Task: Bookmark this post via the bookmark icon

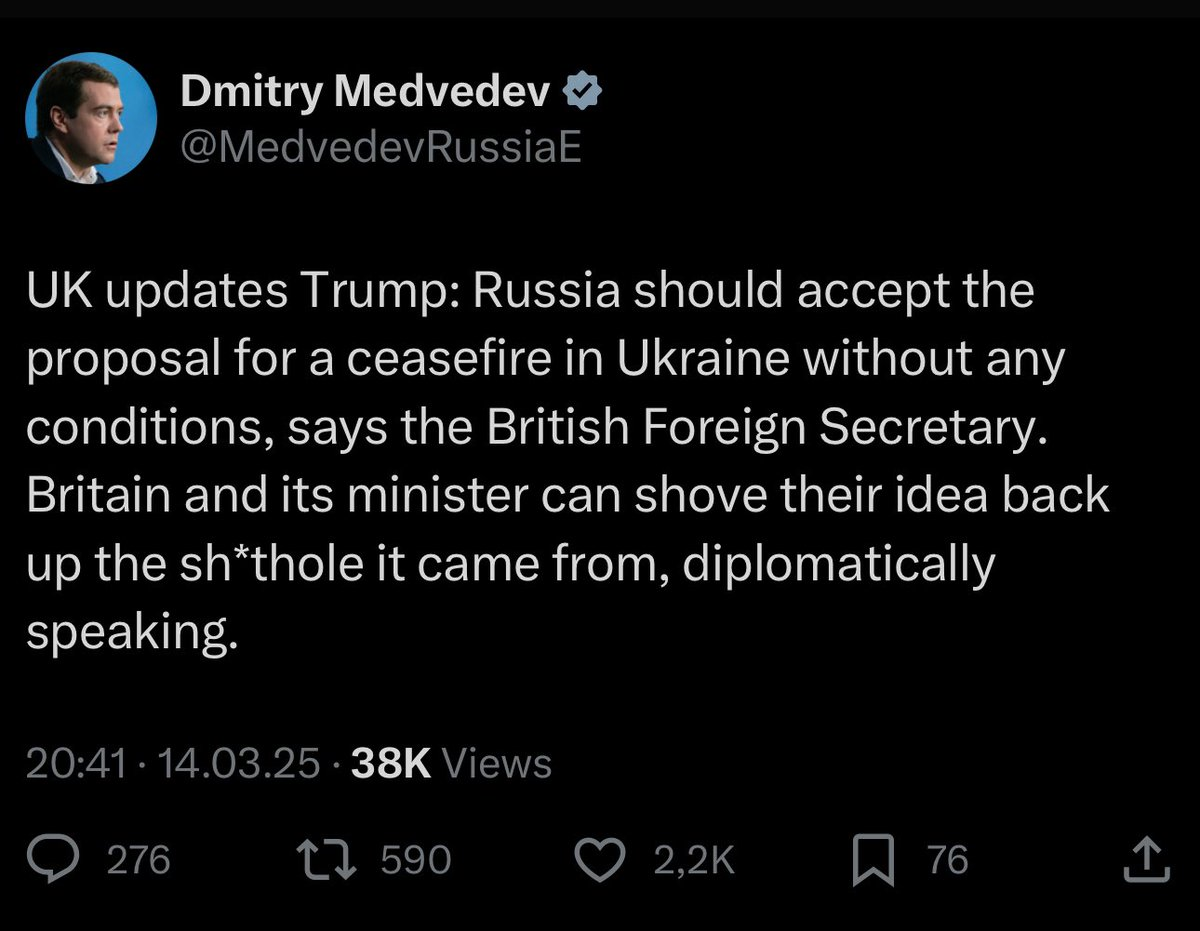Action: point(873,862)
